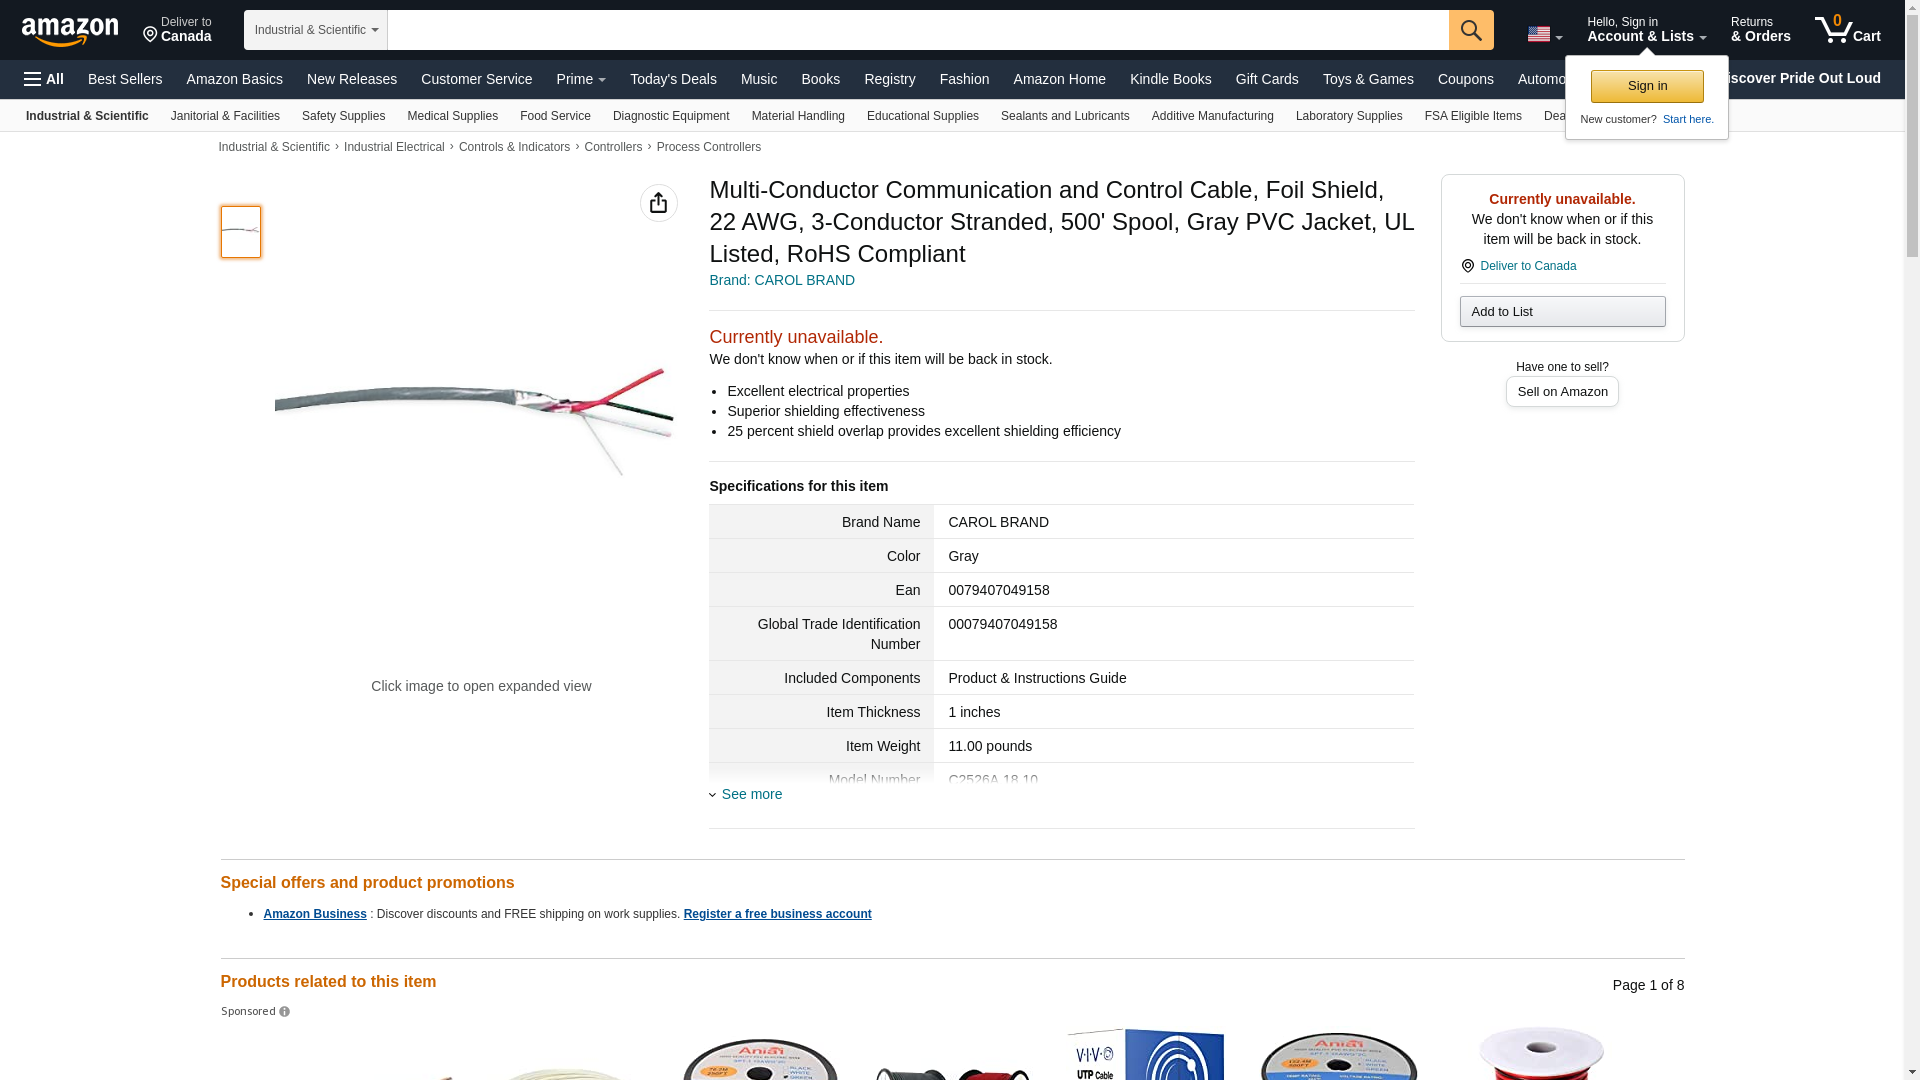
Task: Click into the search input field
Action: click(917, 30)
